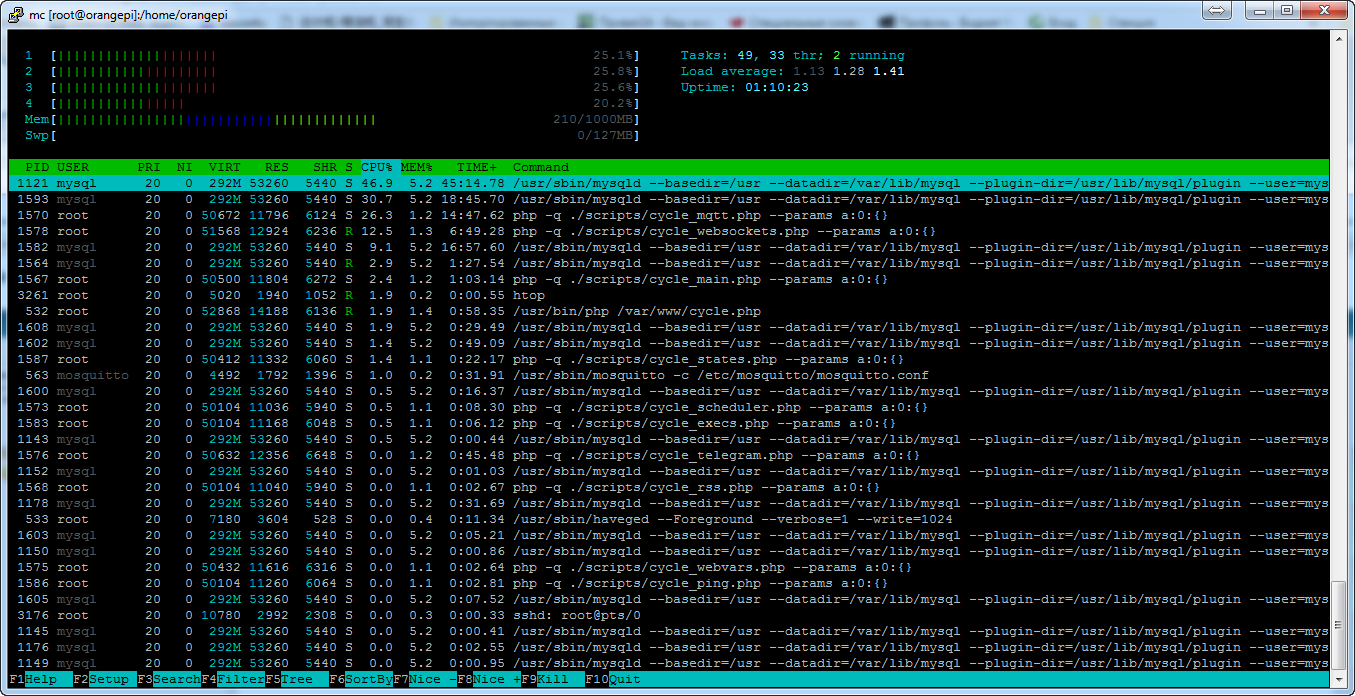The image size is (1355, 696).
Task: Select the cycle_scheduler.php process row
Action: point(669,407)
